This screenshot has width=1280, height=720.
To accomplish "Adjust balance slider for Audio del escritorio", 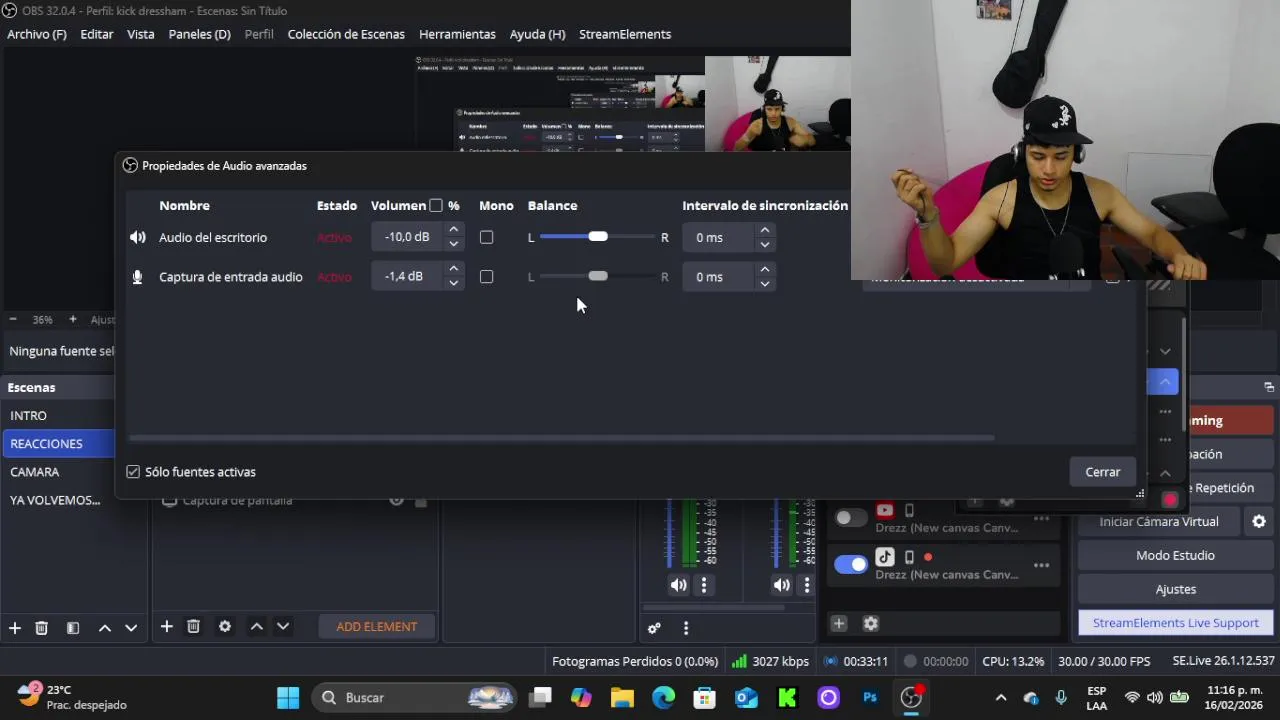I will point(598,237).
